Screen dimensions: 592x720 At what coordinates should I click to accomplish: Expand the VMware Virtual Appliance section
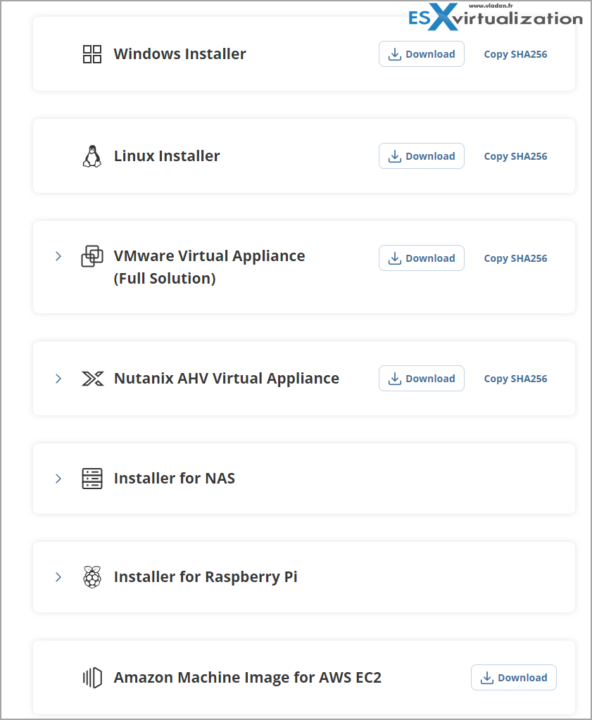pyautogui.click(x=58, y=256)
